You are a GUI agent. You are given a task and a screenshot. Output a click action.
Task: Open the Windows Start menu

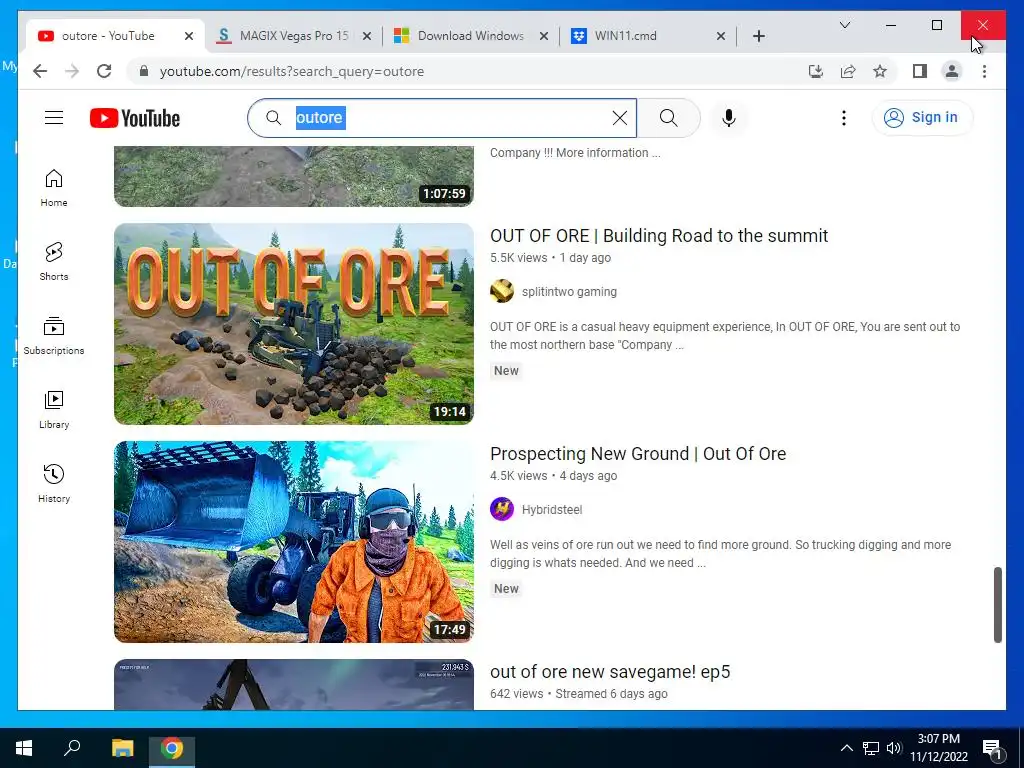click(24, 748)
